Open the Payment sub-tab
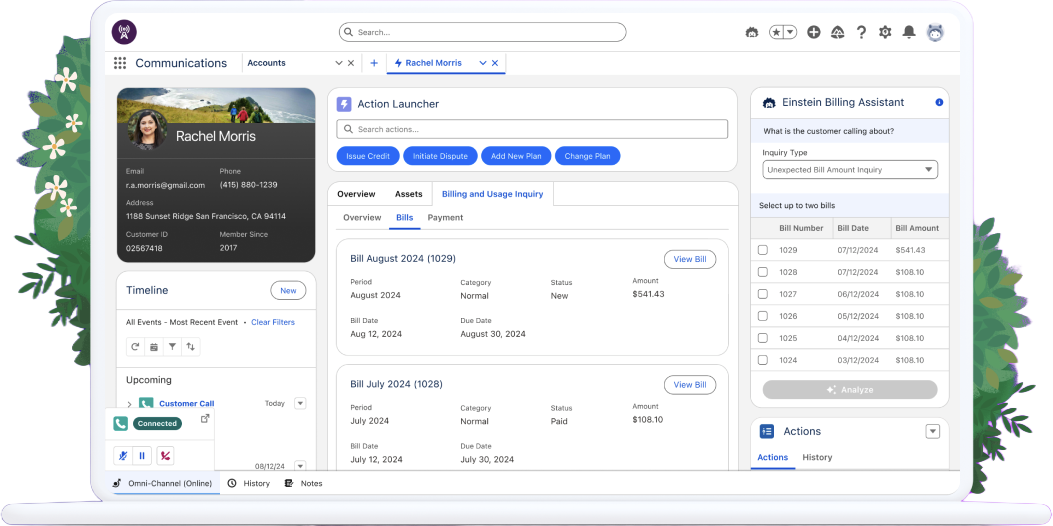This screenshot has height=526, width=1053. point(445,218)
